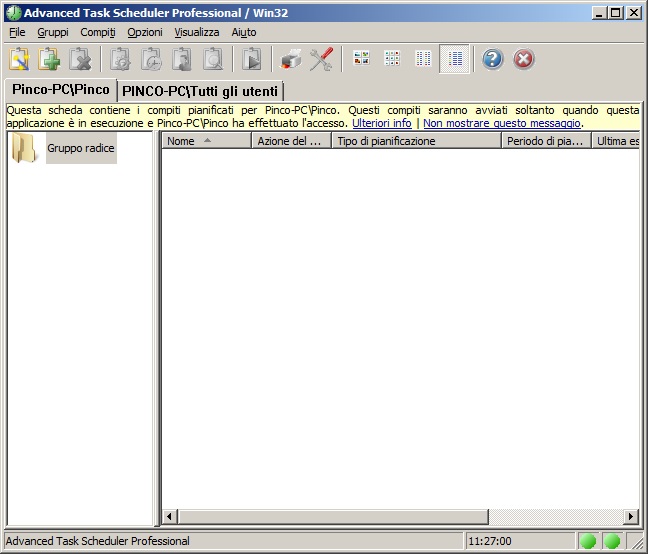The width and height of the screenshot is (648, 554).
Task: Open the Ulteriori info link
Action: coord(381,123)
